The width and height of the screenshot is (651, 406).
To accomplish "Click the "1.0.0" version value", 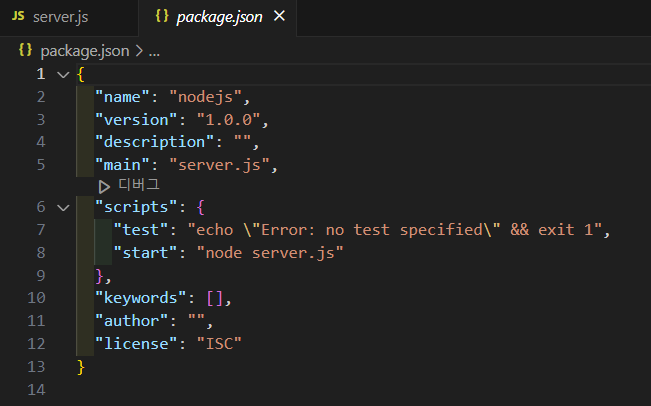I will [229, 120].
